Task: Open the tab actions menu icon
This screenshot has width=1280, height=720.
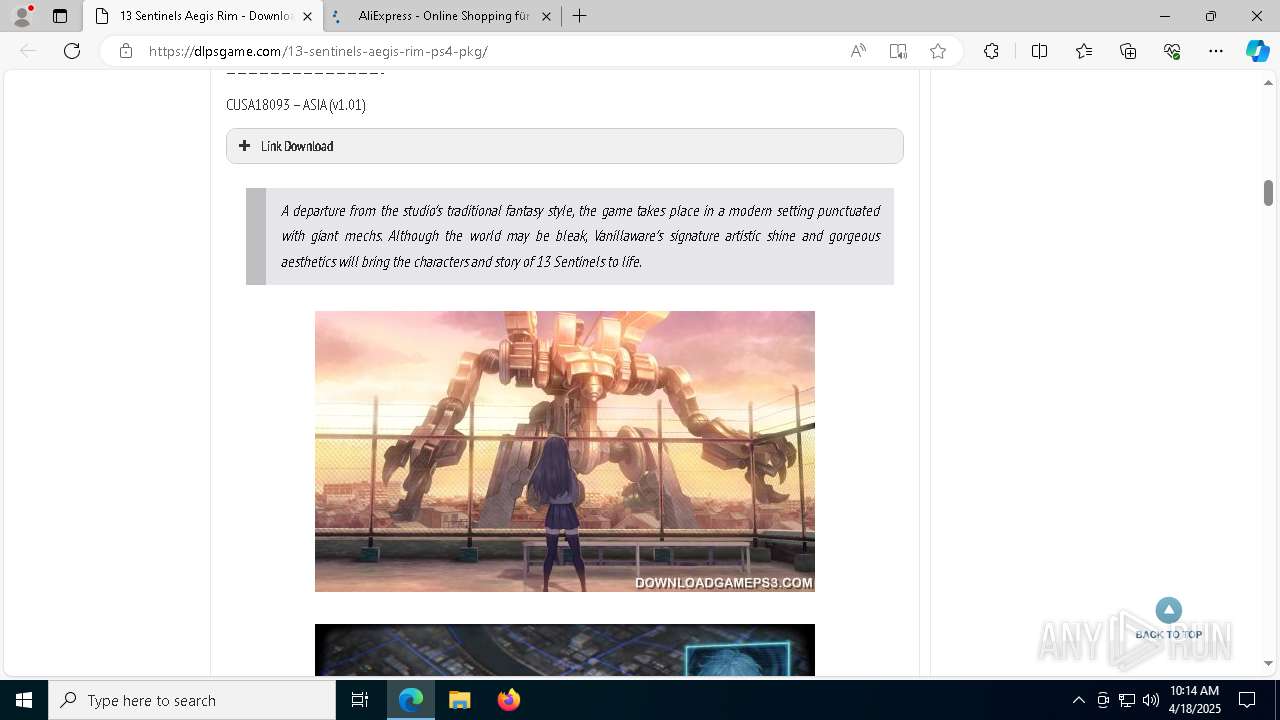Action: pos(60,16)
